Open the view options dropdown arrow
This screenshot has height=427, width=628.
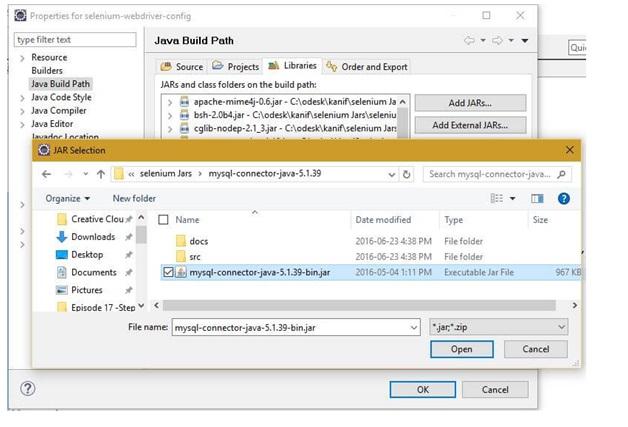click(512, 199)
